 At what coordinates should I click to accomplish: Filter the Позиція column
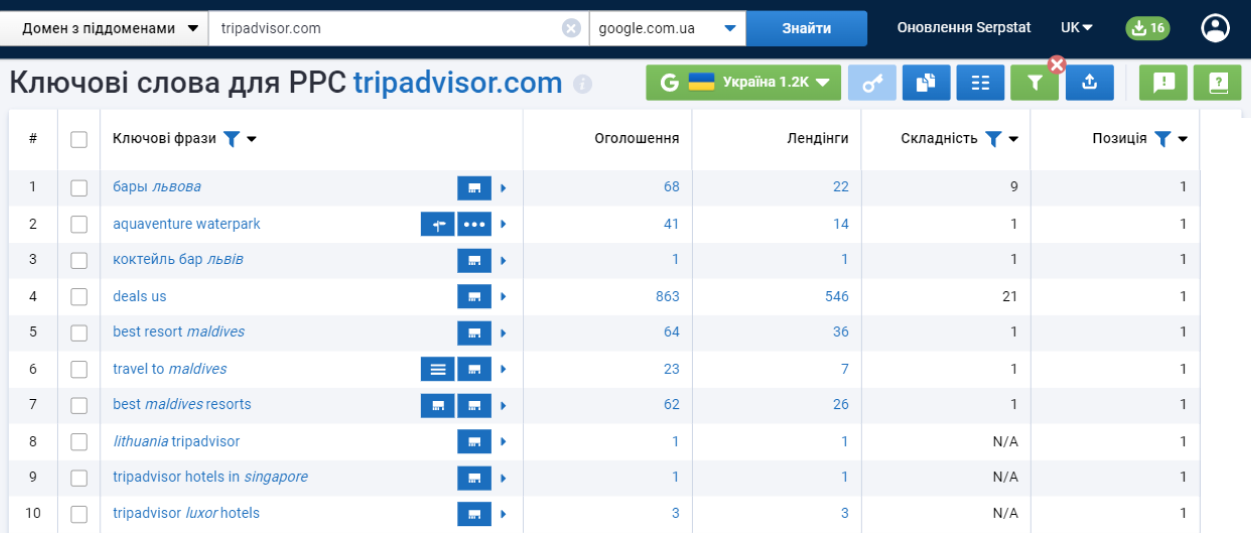1162,139
